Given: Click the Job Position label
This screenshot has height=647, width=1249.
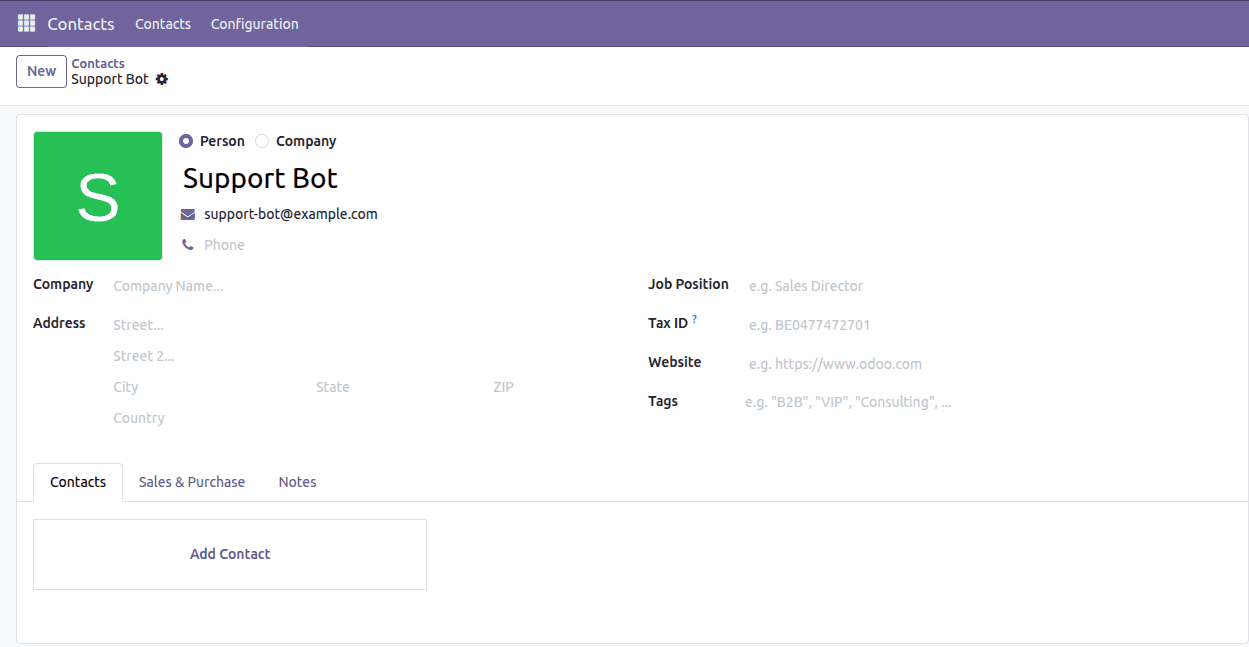Looking at the screenshot, I should (x=688, y=284).
